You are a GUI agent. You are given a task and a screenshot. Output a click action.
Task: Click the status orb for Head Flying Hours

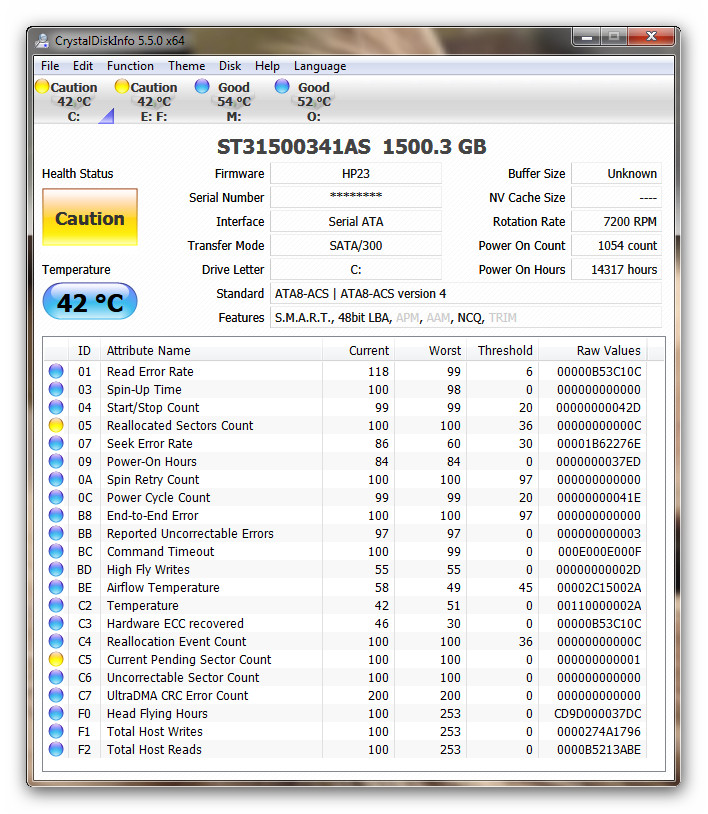[56, 713]
